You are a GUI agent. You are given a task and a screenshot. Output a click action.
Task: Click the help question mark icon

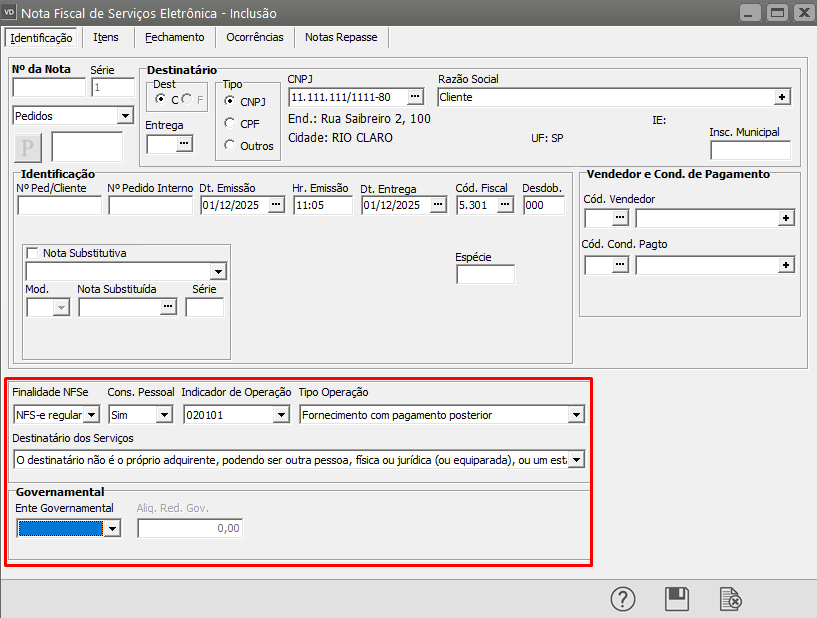coord(624,599)
